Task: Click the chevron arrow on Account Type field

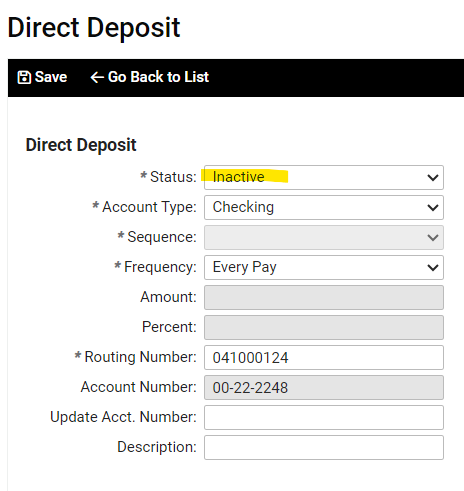Action: point(433,208)
